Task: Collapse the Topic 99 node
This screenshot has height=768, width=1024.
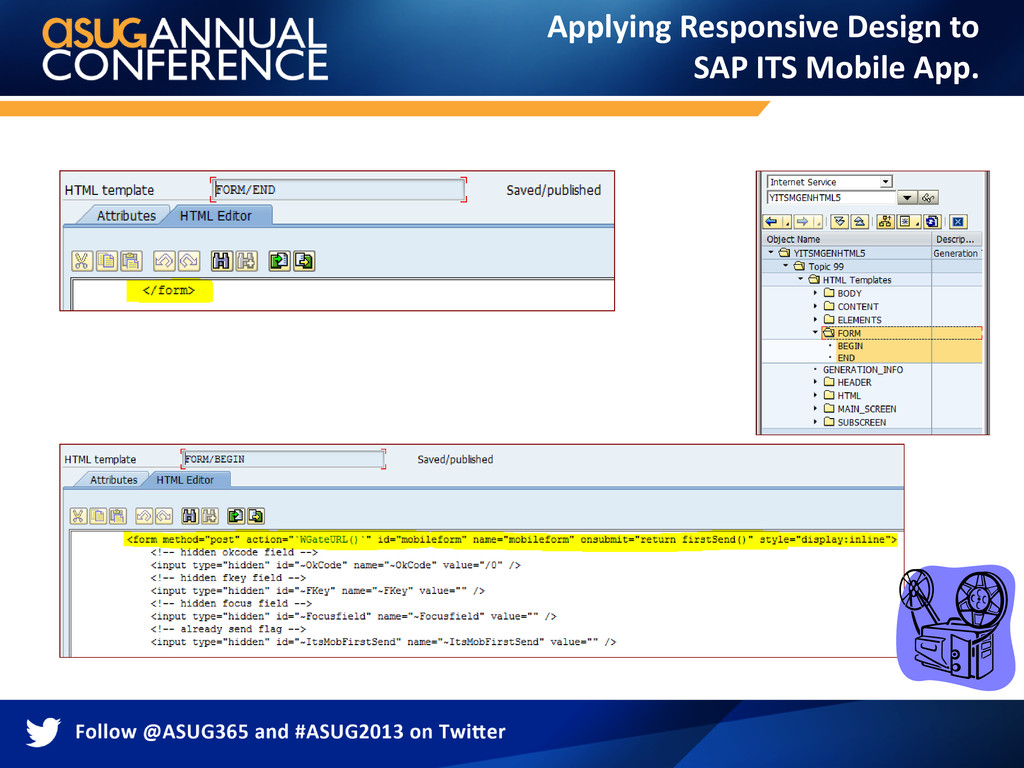Action: coord(786,266)
